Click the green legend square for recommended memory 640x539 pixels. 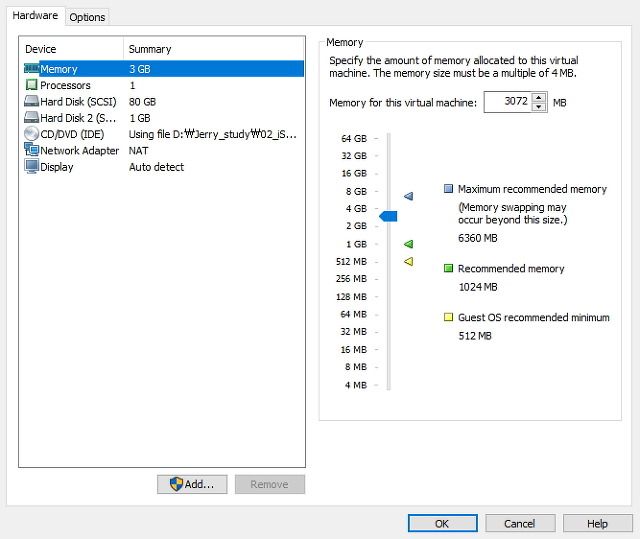click(x=448, y=268)
